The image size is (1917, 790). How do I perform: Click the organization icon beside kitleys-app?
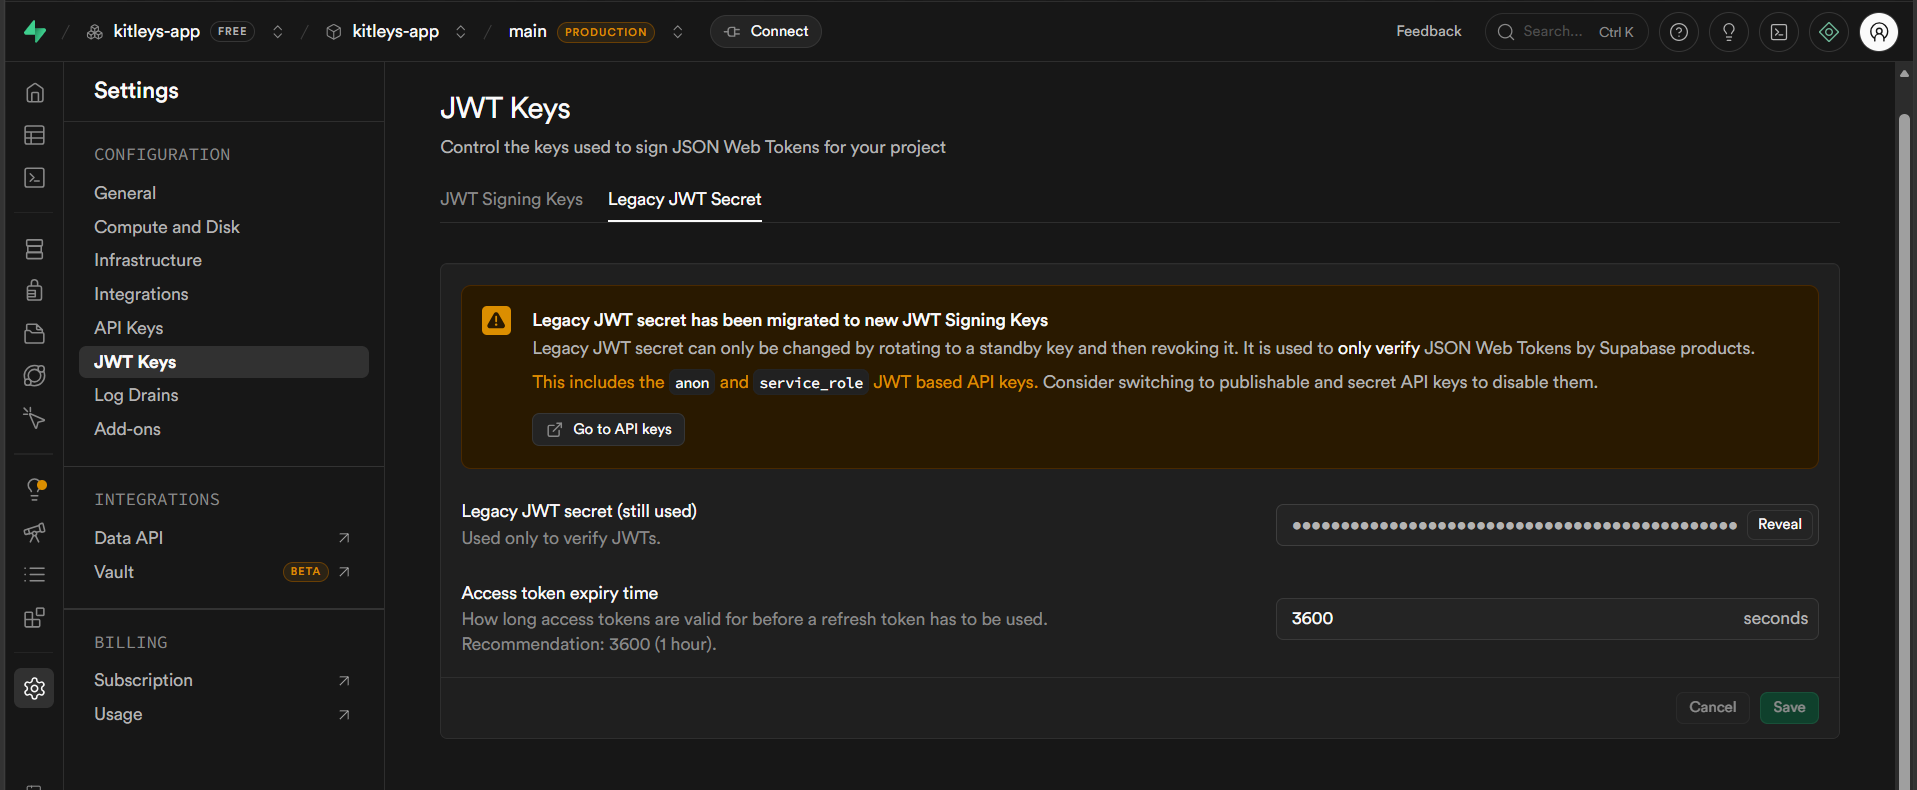tap(95, 32)
